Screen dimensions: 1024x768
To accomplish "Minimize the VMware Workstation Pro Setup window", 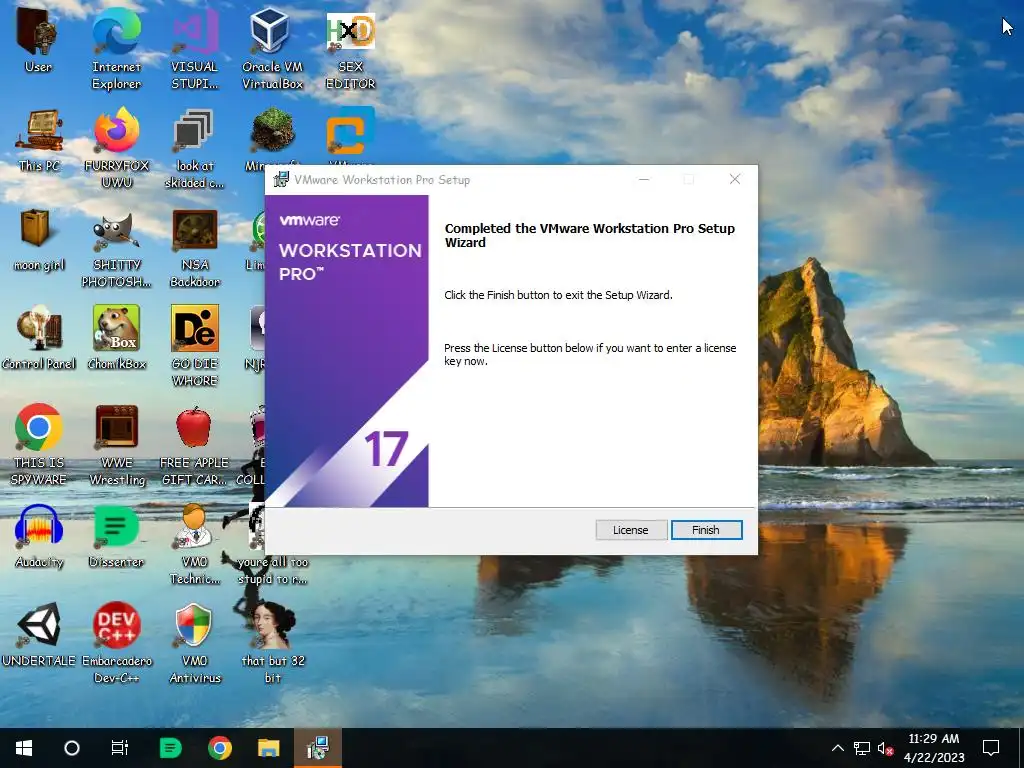I will 644,180.
